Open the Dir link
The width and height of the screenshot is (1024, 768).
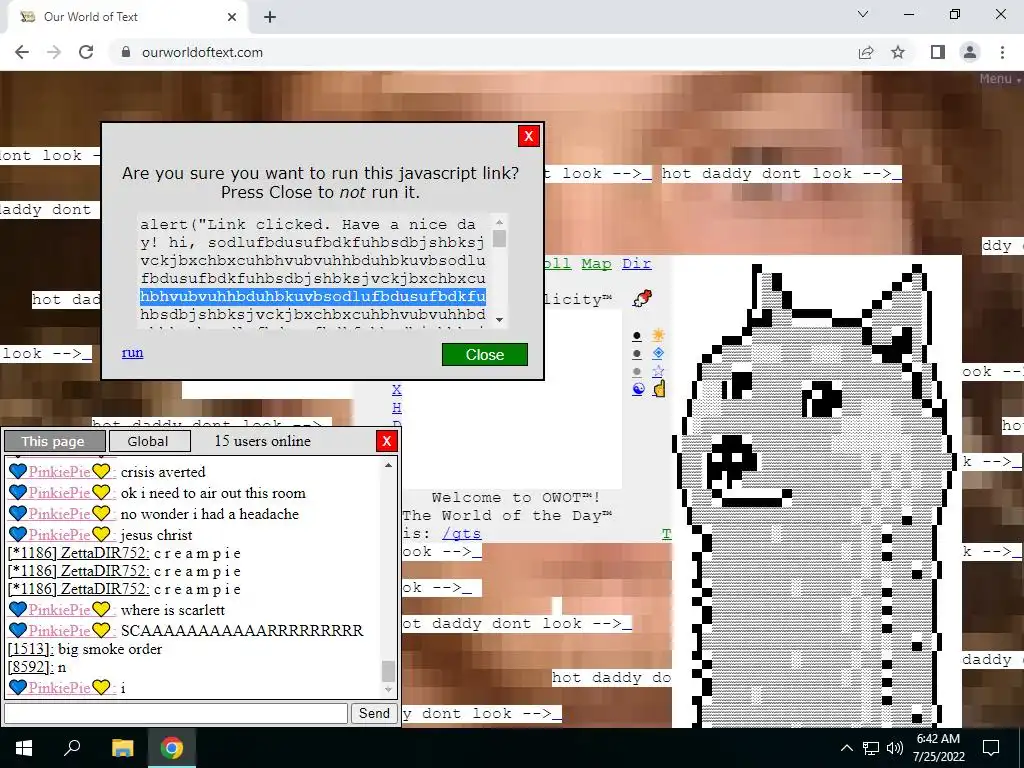(636, 263)
